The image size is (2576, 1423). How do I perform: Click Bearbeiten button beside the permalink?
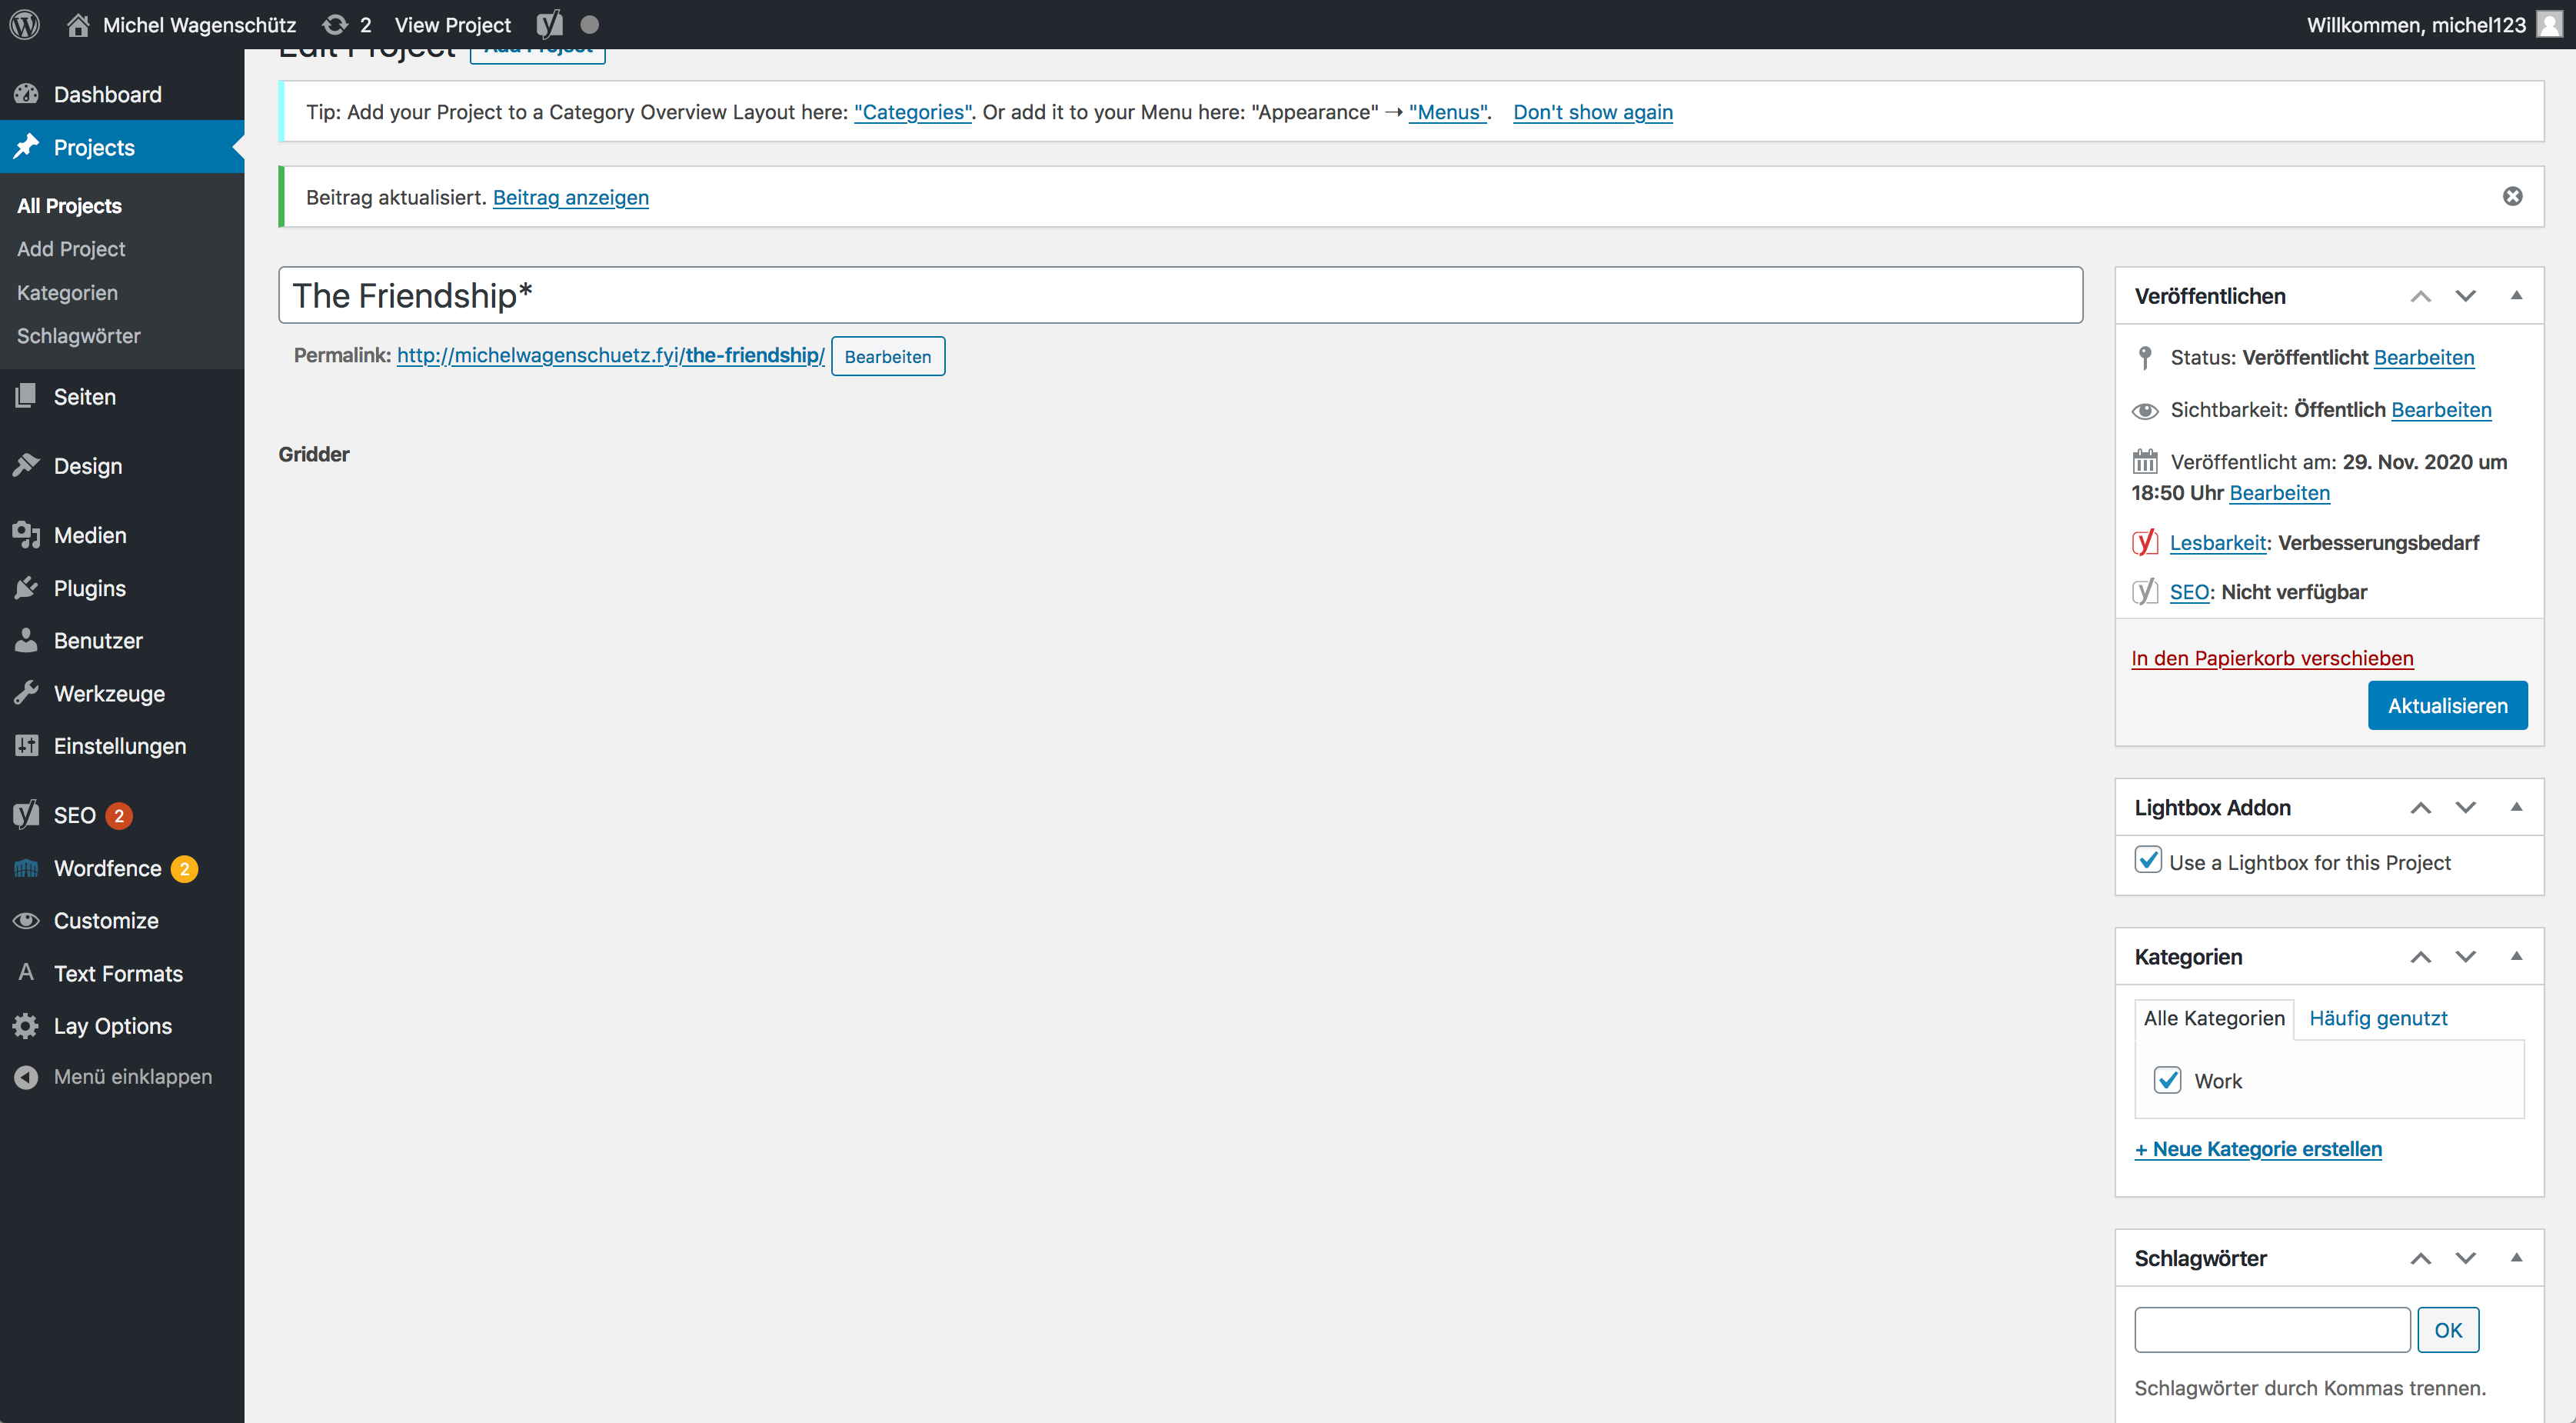[887, 357]
